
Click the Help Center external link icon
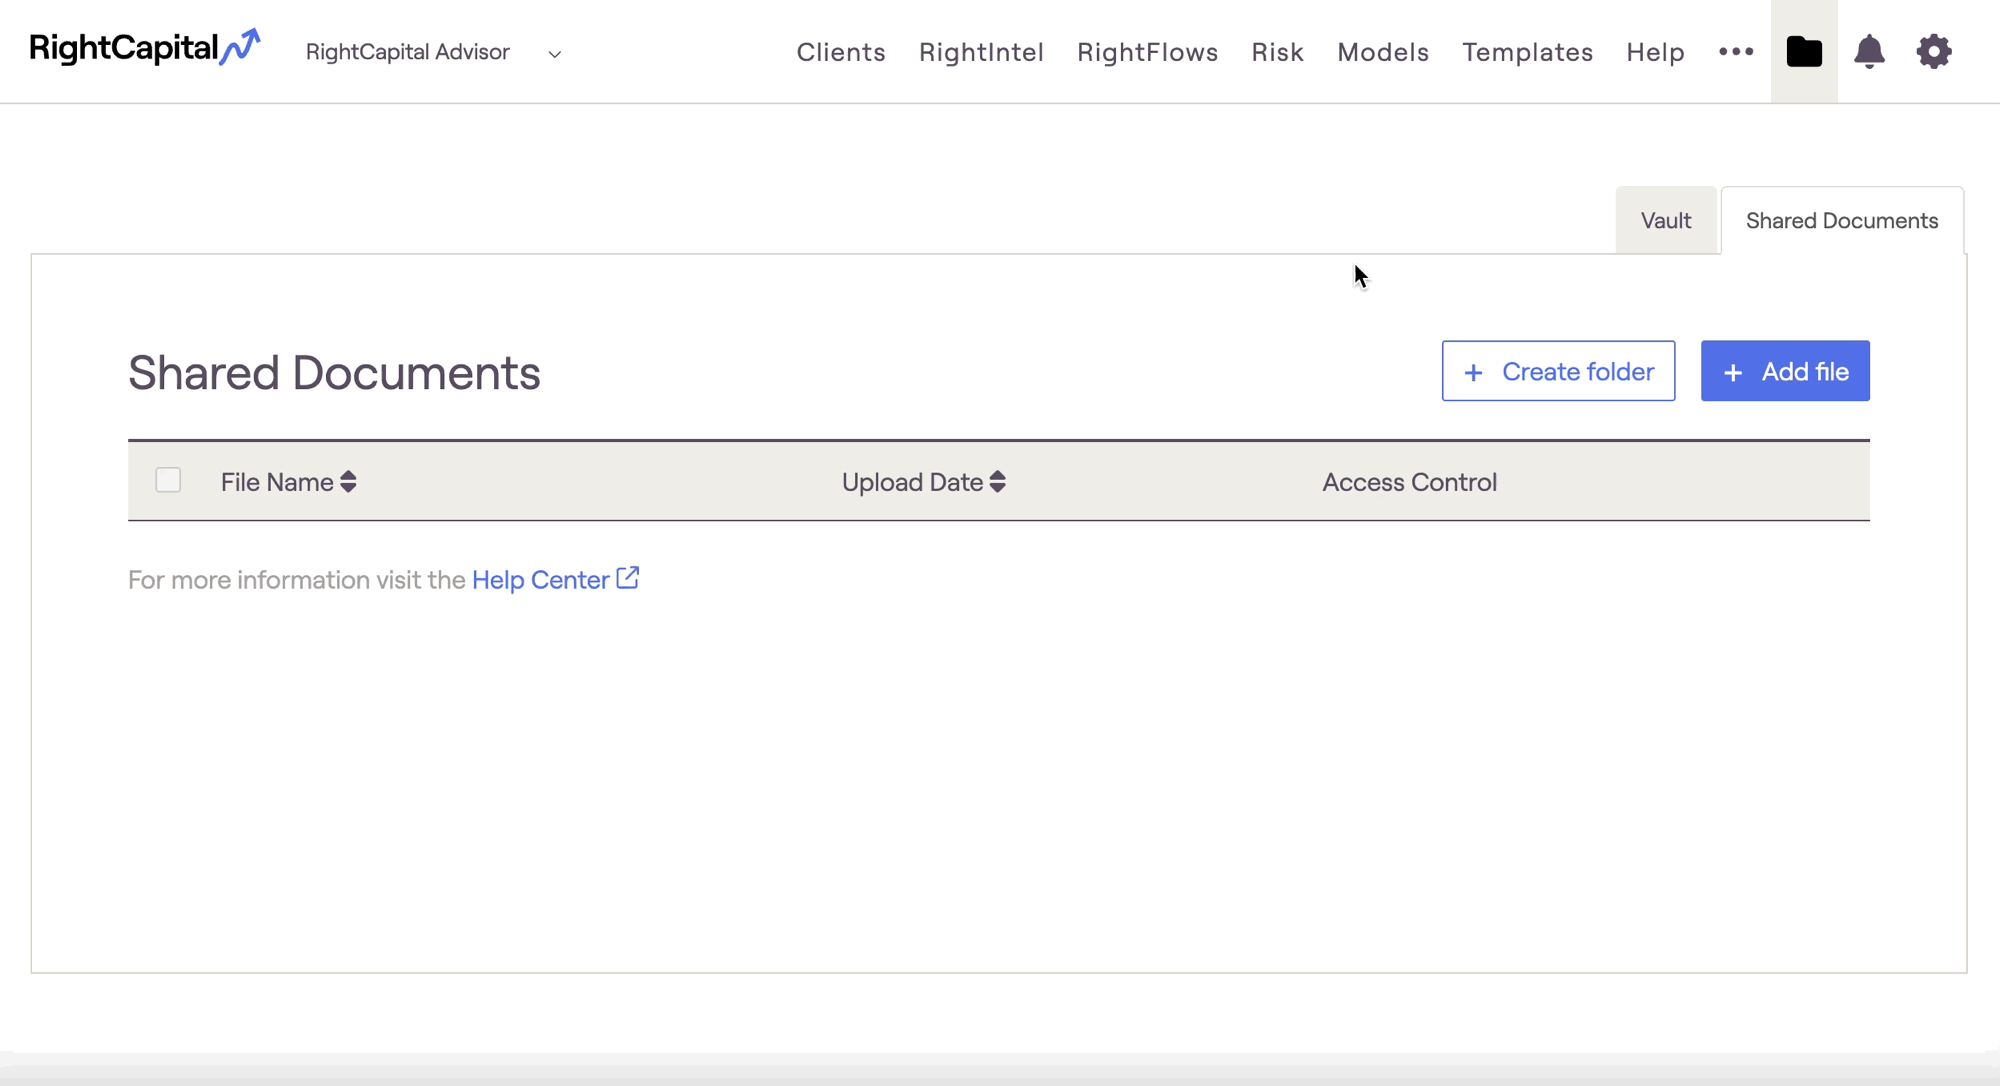pos(628,579)
